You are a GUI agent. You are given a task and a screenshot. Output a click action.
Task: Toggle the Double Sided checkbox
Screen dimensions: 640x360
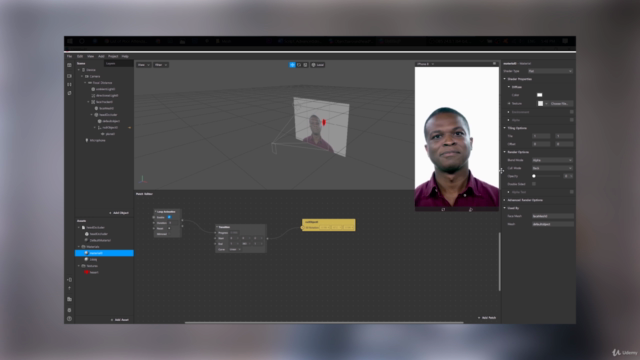[x=534, y=184]
